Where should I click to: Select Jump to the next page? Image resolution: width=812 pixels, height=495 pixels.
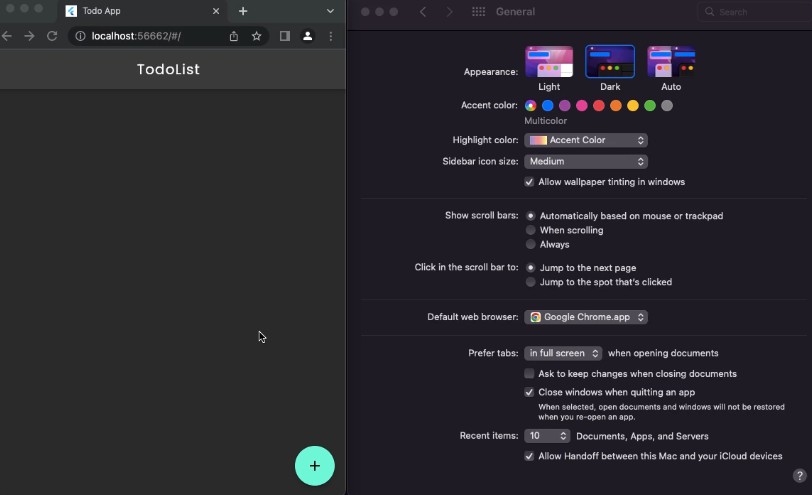(530, 268)
